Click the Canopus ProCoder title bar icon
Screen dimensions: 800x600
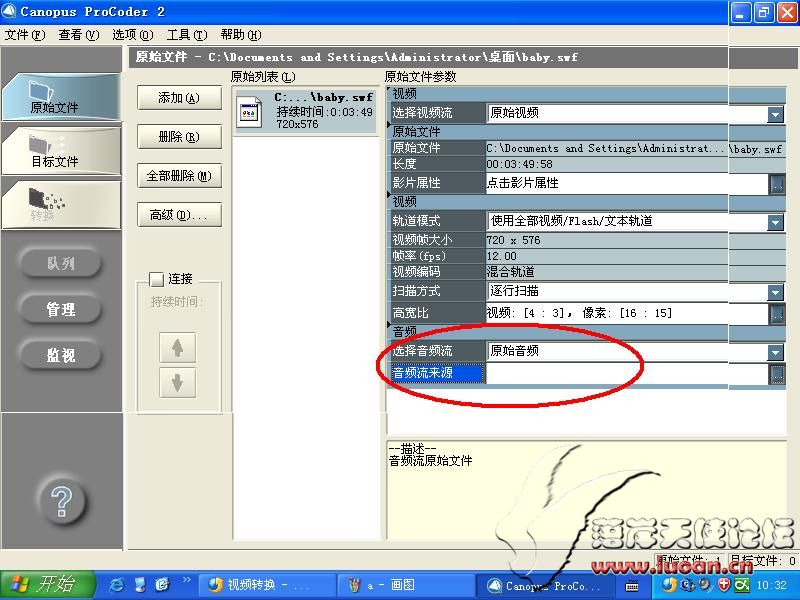click(x=9, y=11)
